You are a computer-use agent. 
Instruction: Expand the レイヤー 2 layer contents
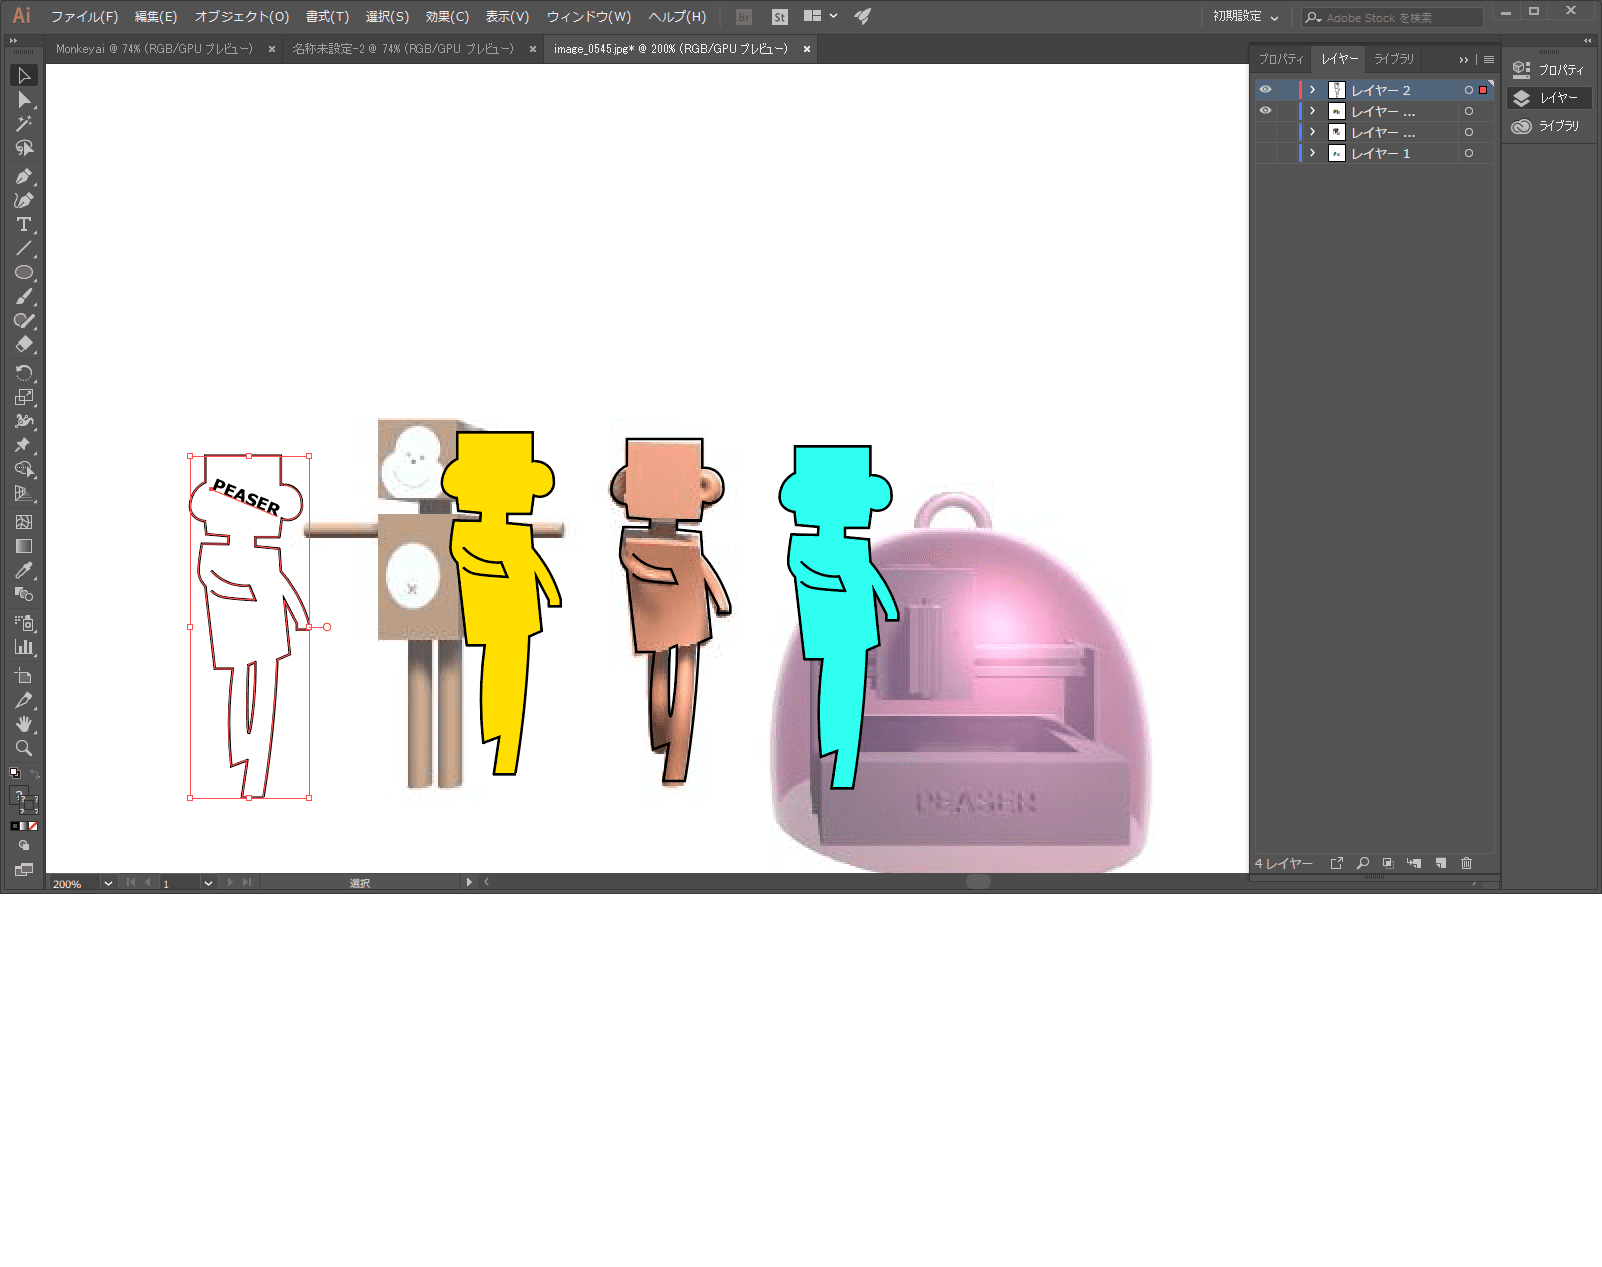click(1313, 90)
